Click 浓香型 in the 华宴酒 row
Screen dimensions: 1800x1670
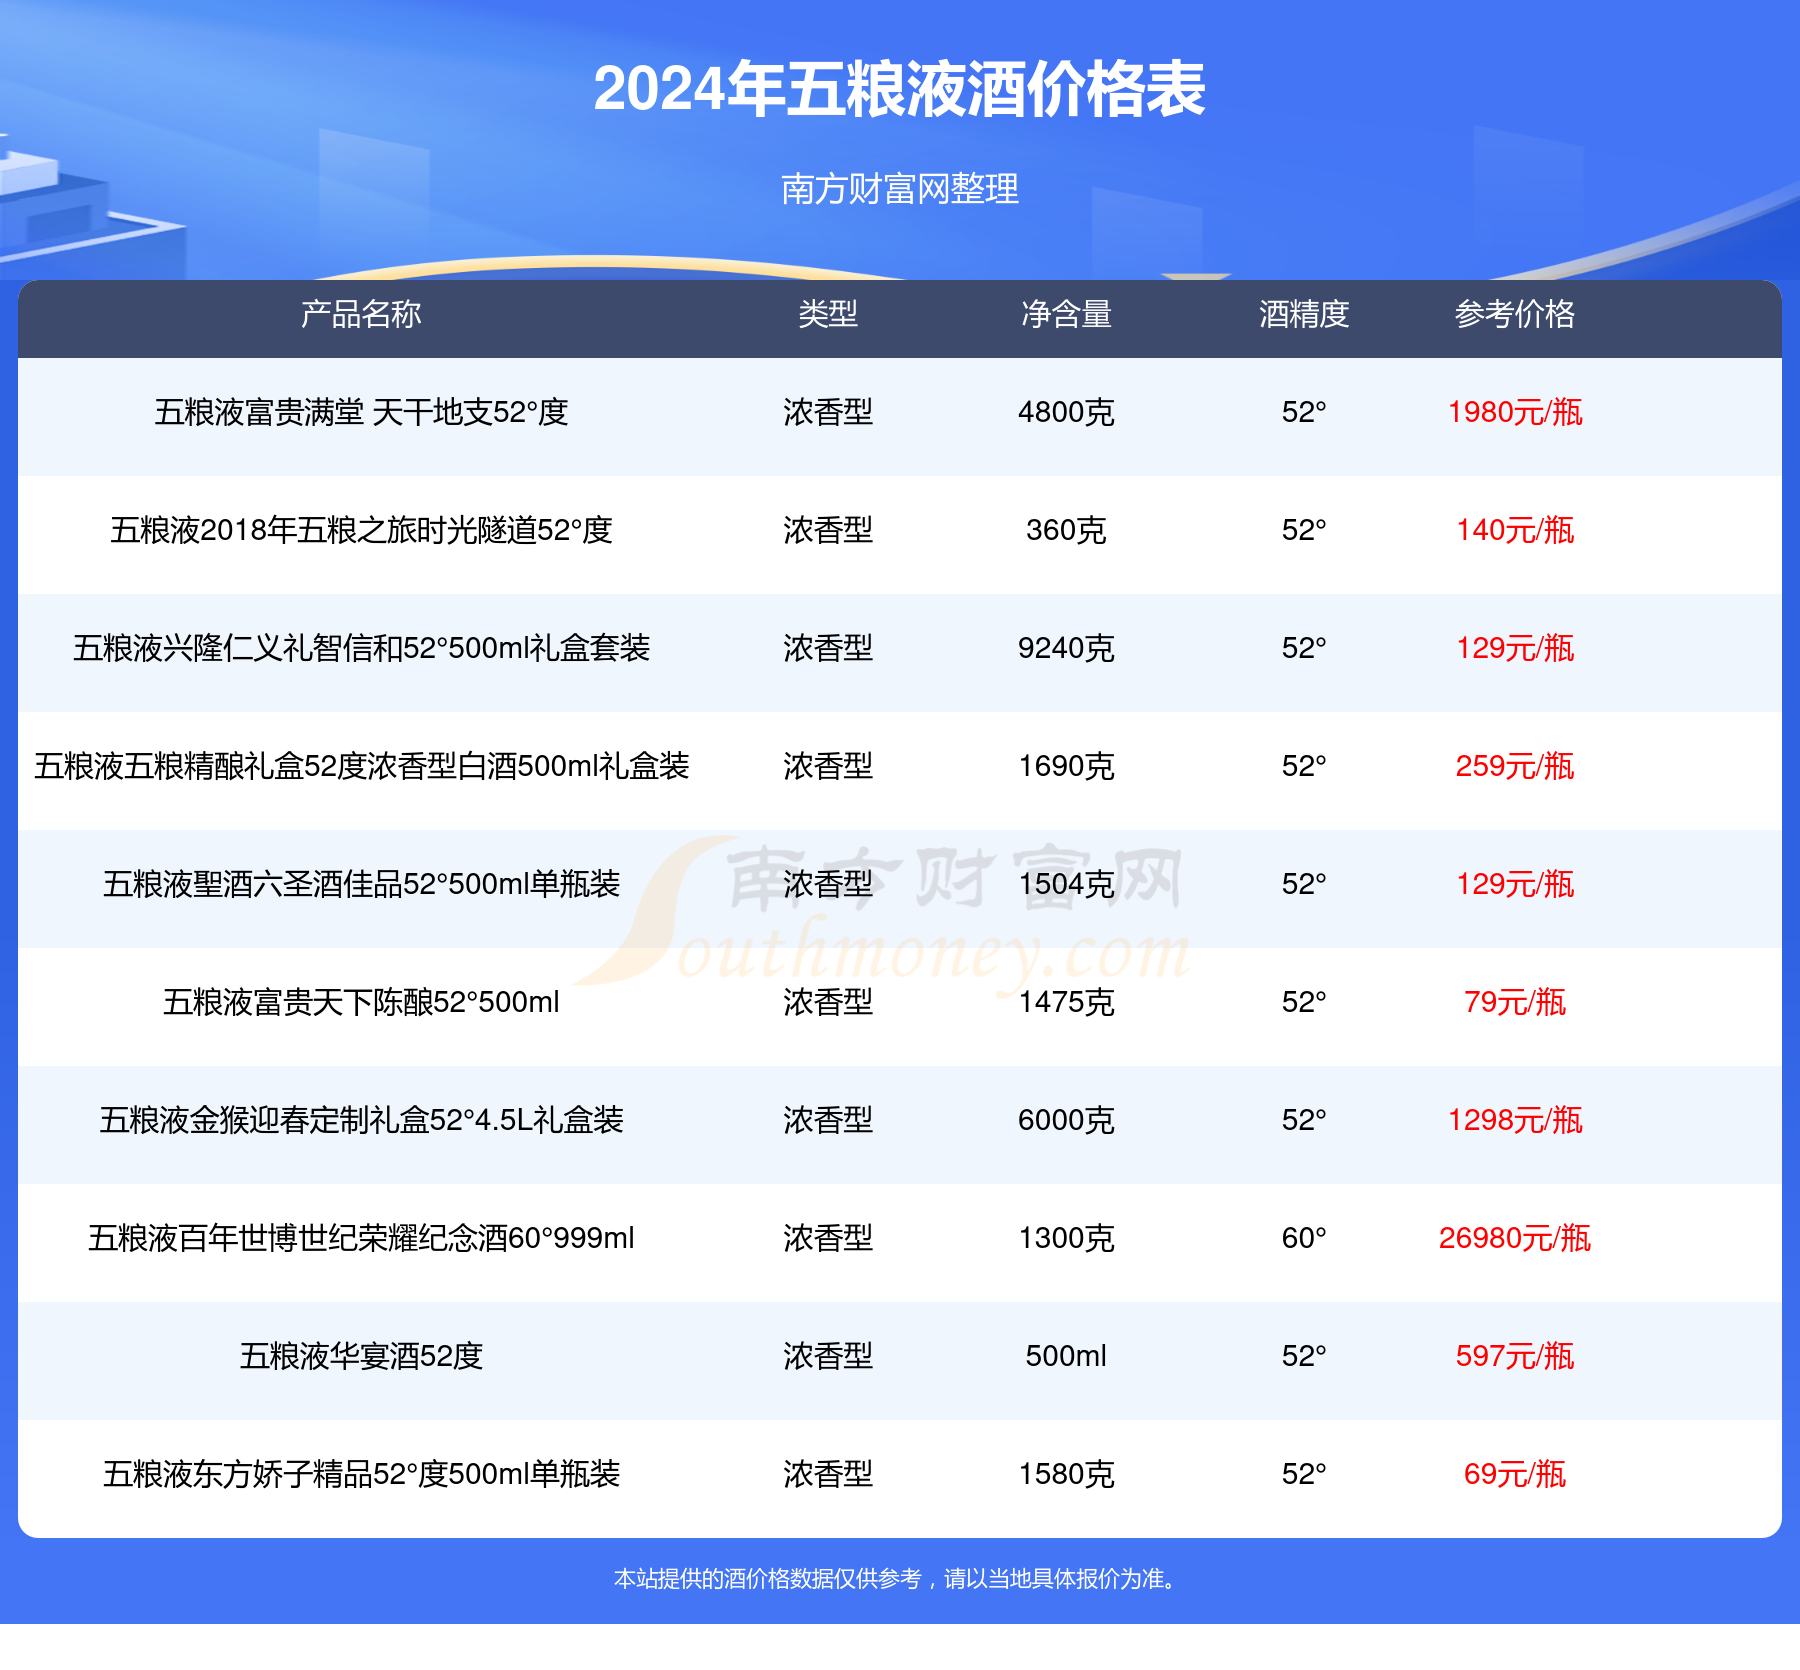pyautogui.click(x=828, y=1356)
